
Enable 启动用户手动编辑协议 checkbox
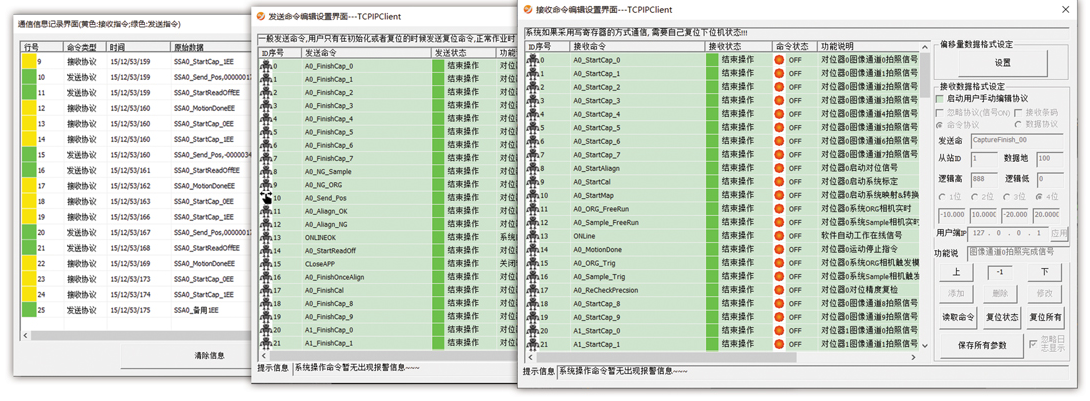tap(940, 99)
